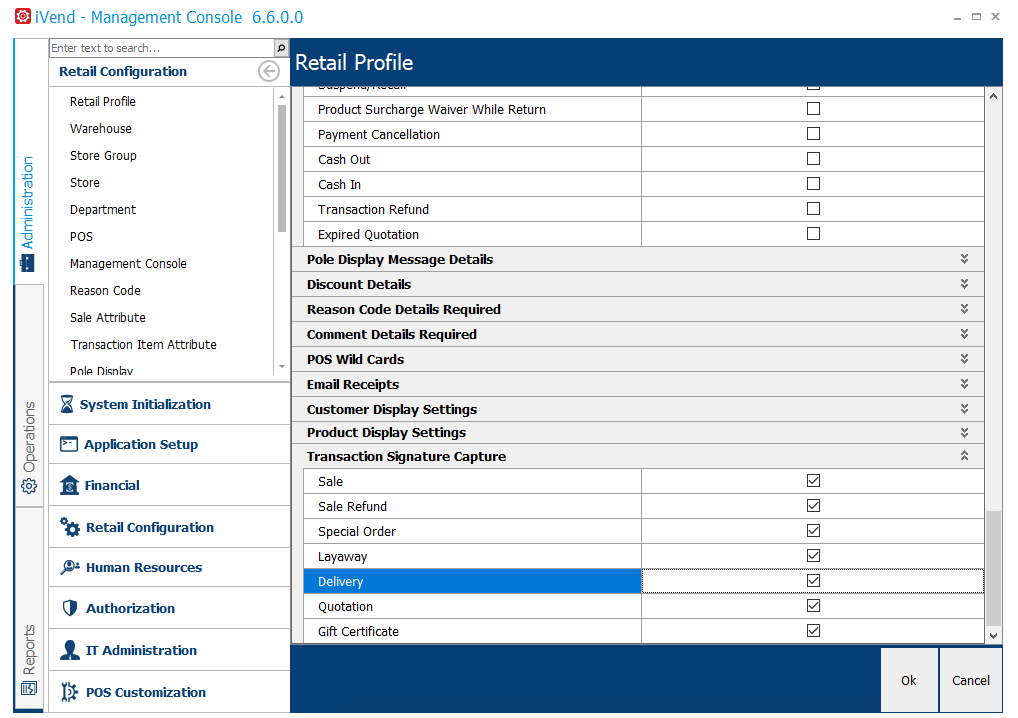Open the Financial menu
This screenshot has width=1018, height=718.
tap(169, 485)
